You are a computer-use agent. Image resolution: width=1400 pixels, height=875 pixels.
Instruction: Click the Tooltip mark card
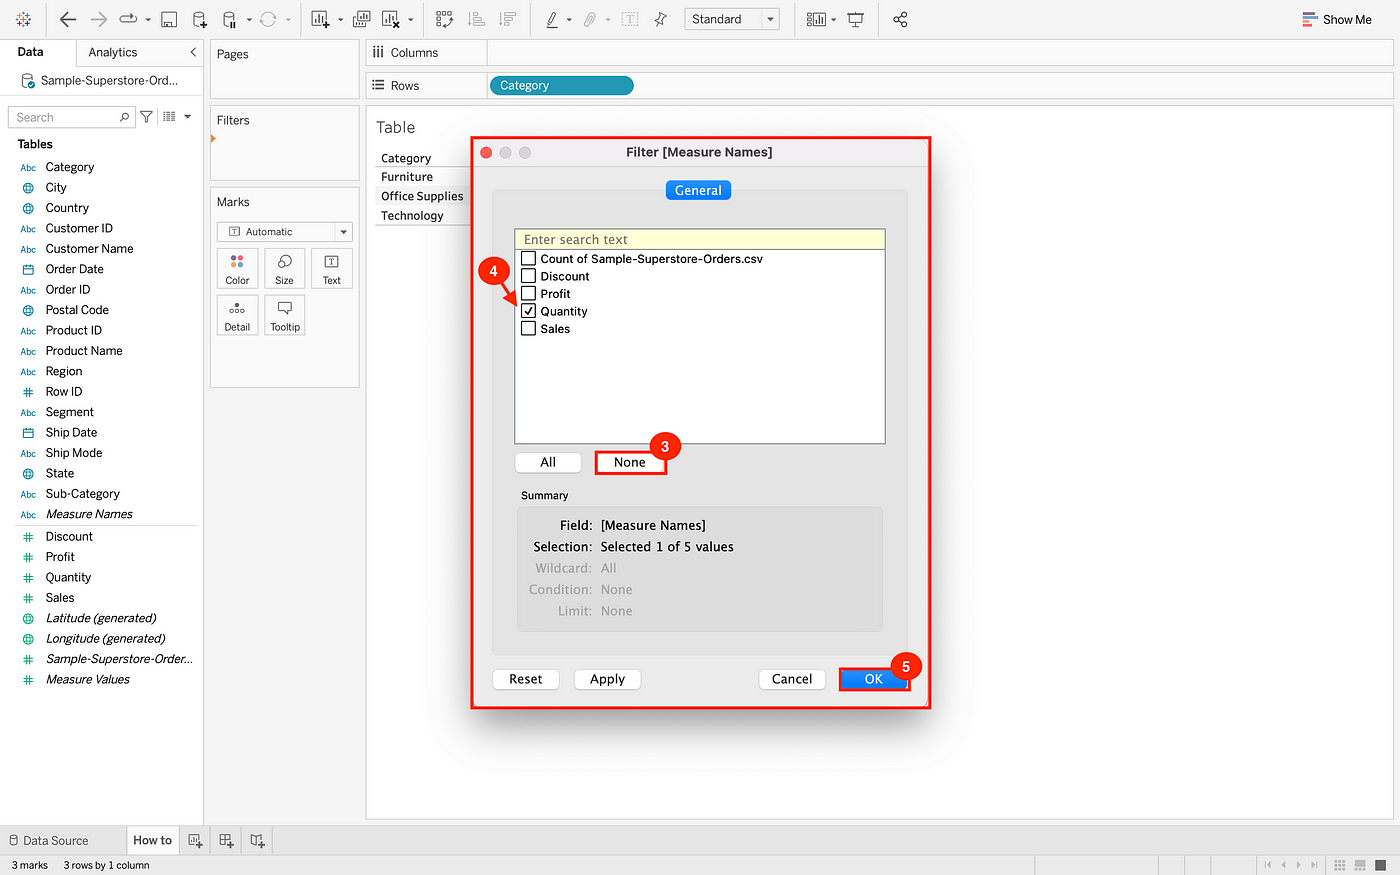click(285, 315)
